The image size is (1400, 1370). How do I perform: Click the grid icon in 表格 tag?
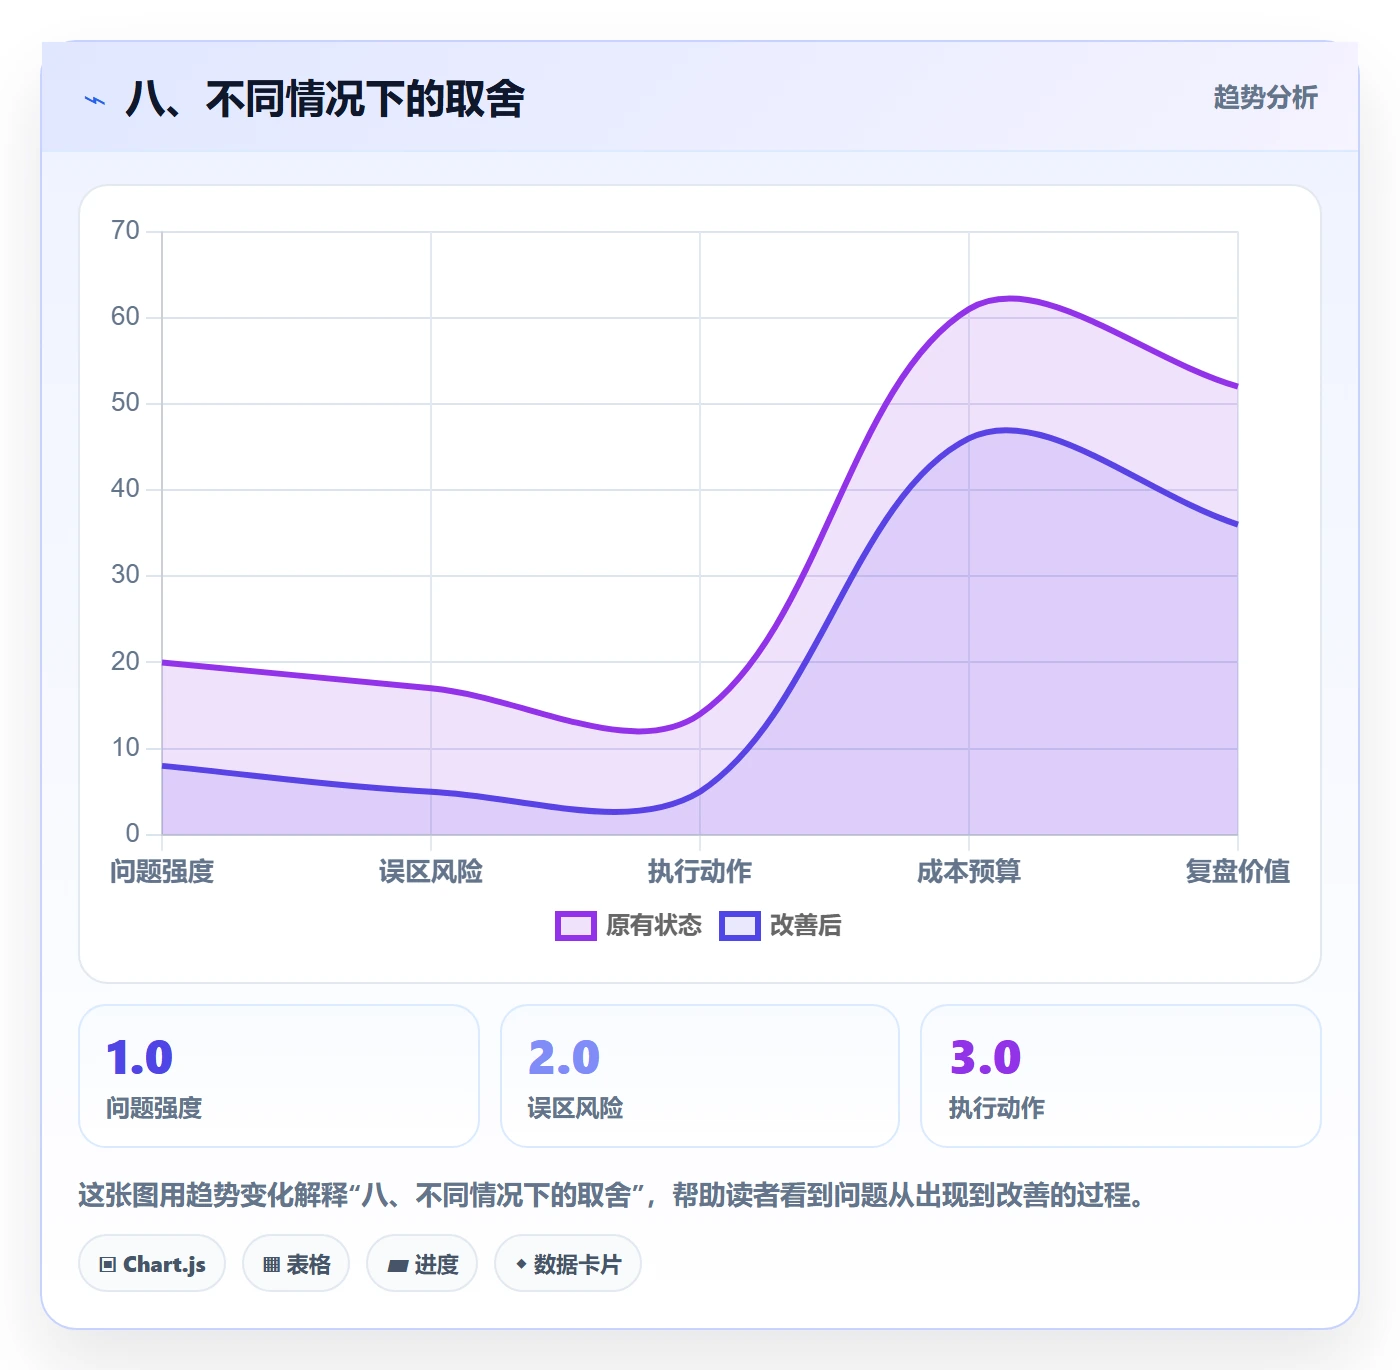click(x=271, y=1265)
